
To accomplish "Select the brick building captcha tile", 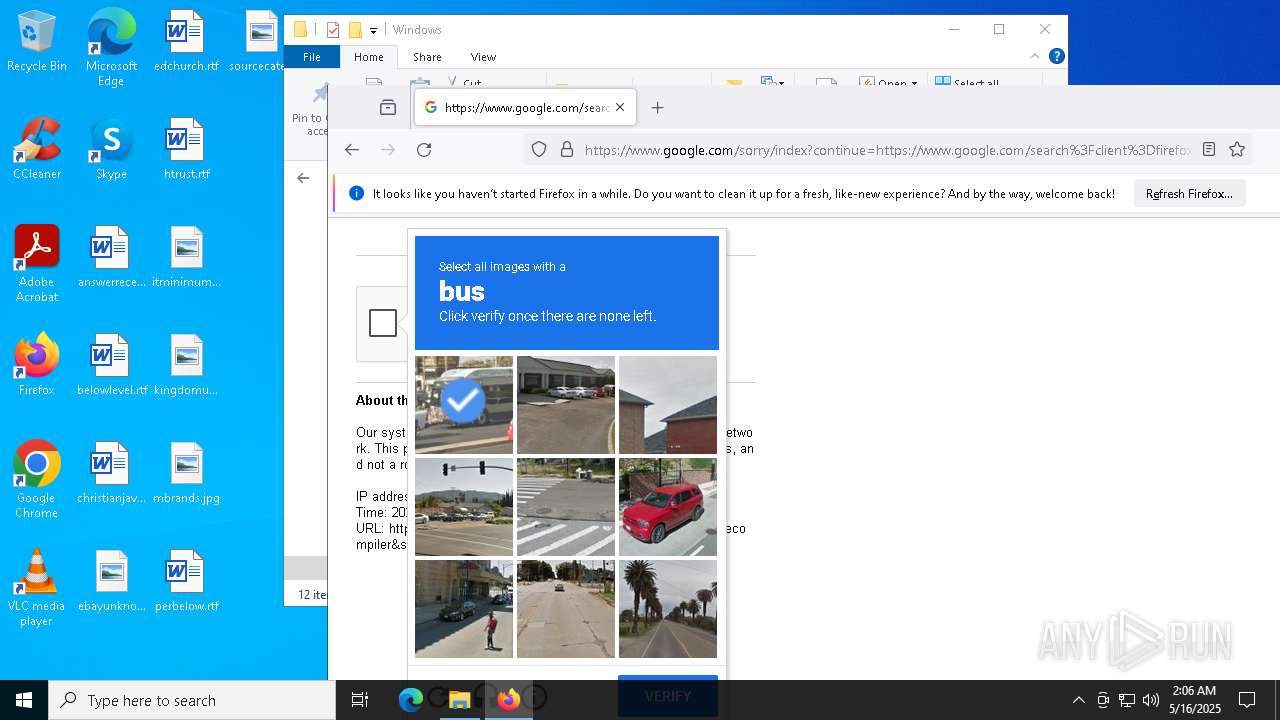I will coord(668,405).
